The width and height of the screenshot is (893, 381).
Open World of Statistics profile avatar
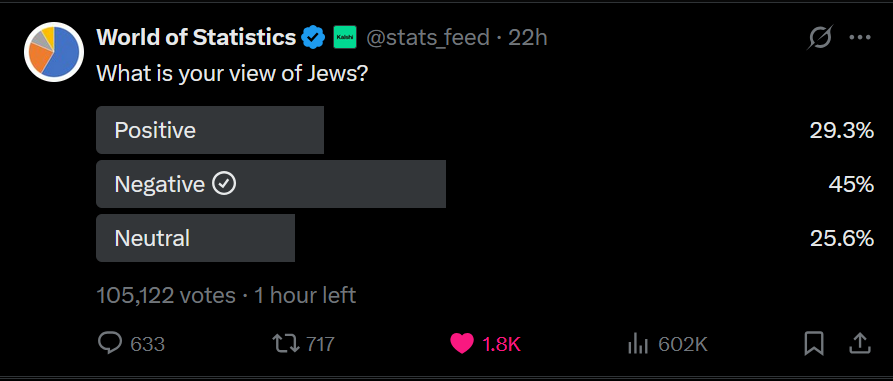coord(54,52)
